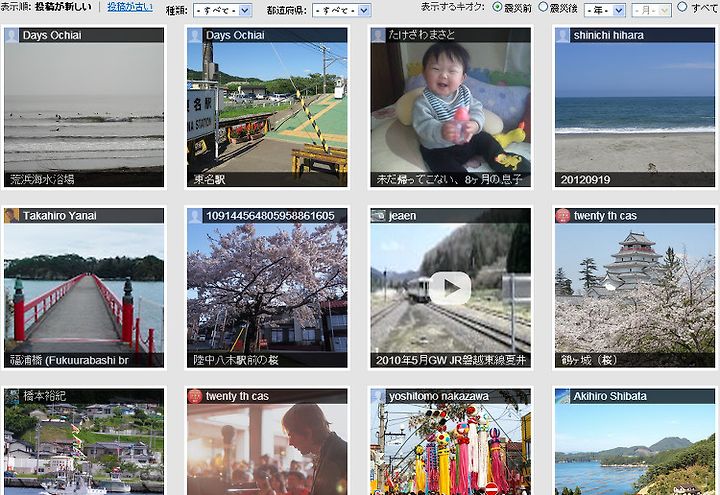Open the 荒浜海水浴場 beach photo
The width and height of the screenshot is (720, 495).
coord(84,107)
